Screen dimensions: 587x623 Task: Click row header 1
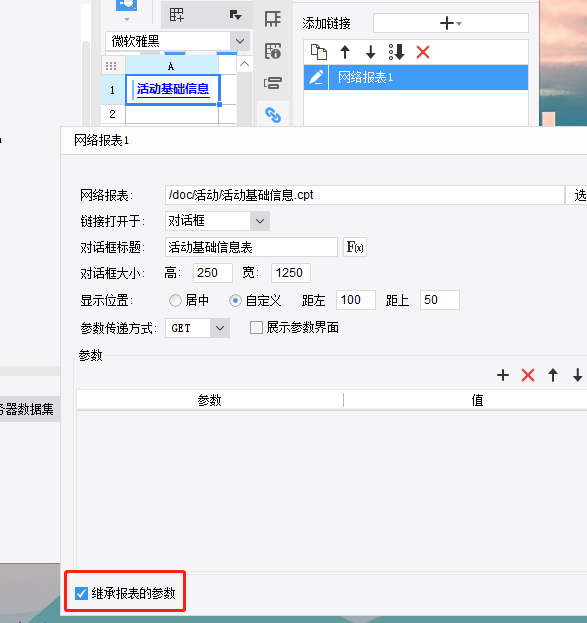(x=113, y=90)
